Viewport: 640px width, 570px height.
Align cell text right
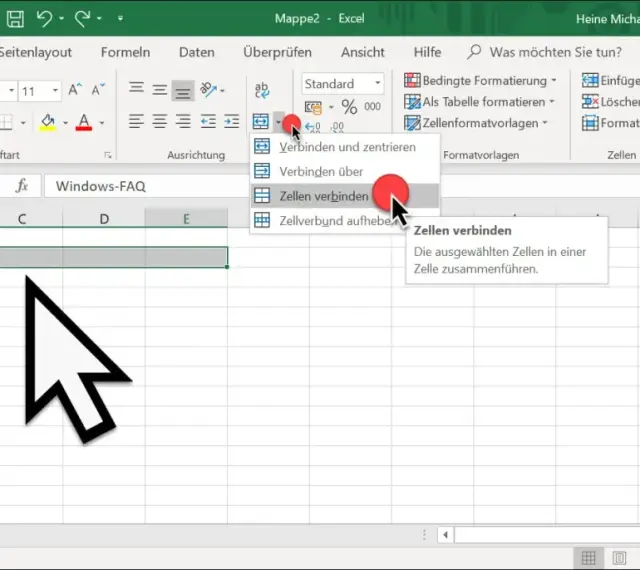point(183,121)
